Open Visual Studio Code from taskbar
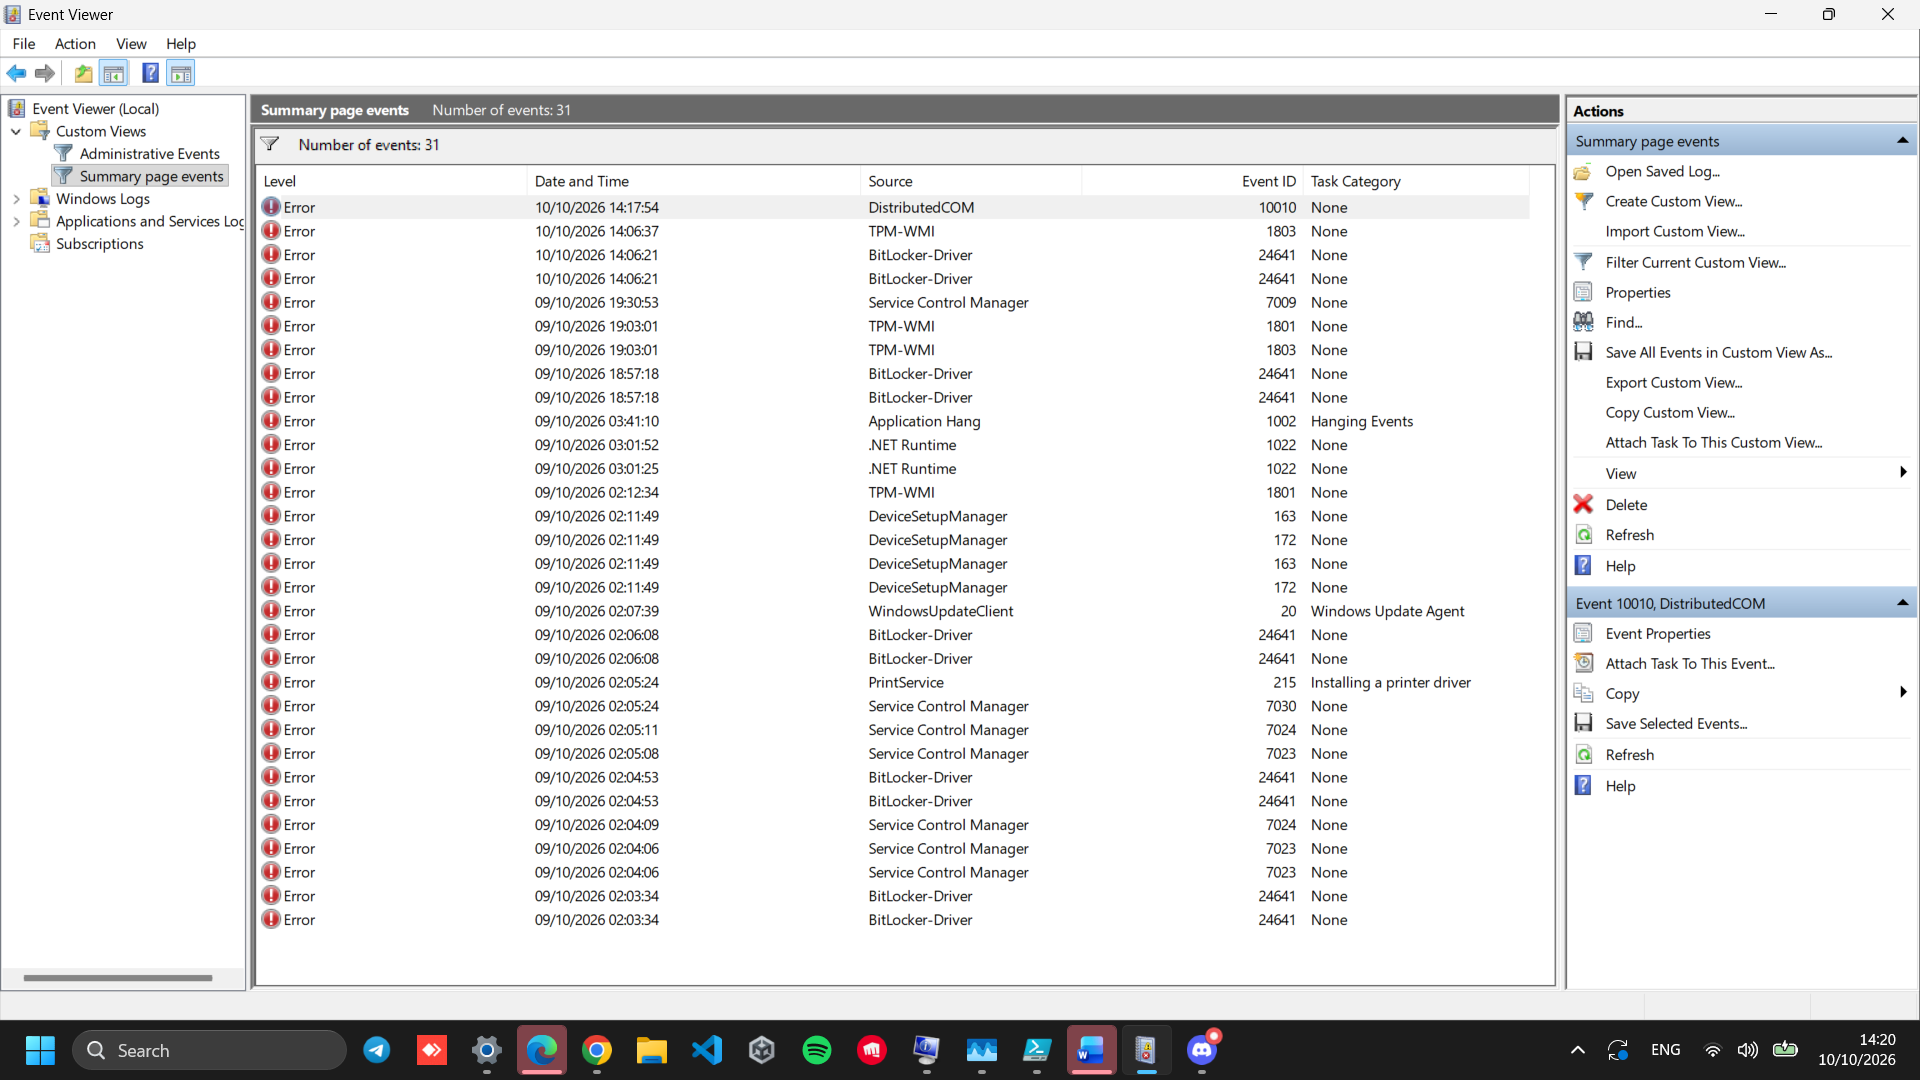Image resolution: width=1920 pixels, height=1080 pixels. [707, 1050]
